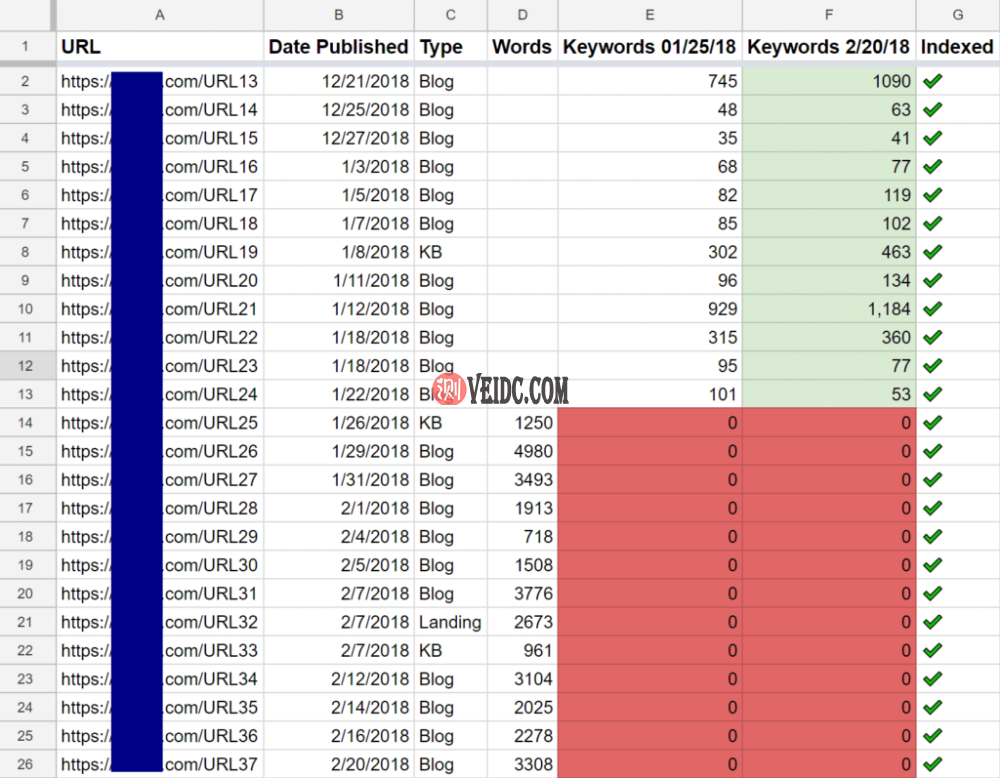1000x778 pixels.
Task: Select the Type cell 'KB' in URL33 row
Action: coord(451,650)
